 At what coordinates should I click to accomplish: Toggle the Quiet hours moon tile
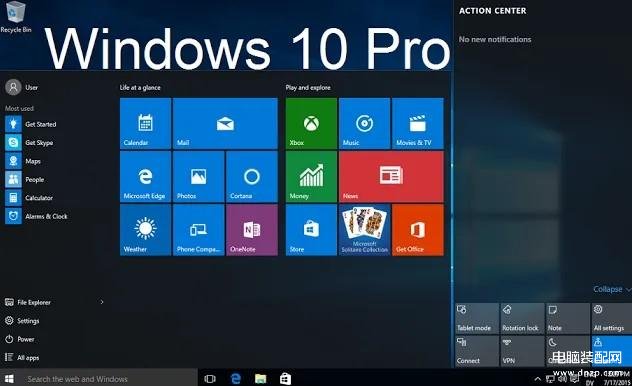click(x=568, y=351)
